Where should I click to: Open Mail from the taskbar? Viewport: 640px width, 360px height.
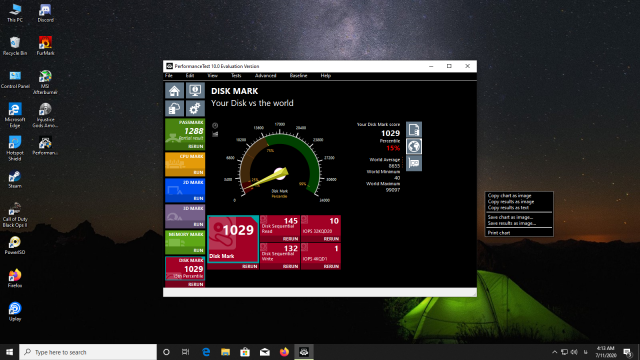(264, 352)
